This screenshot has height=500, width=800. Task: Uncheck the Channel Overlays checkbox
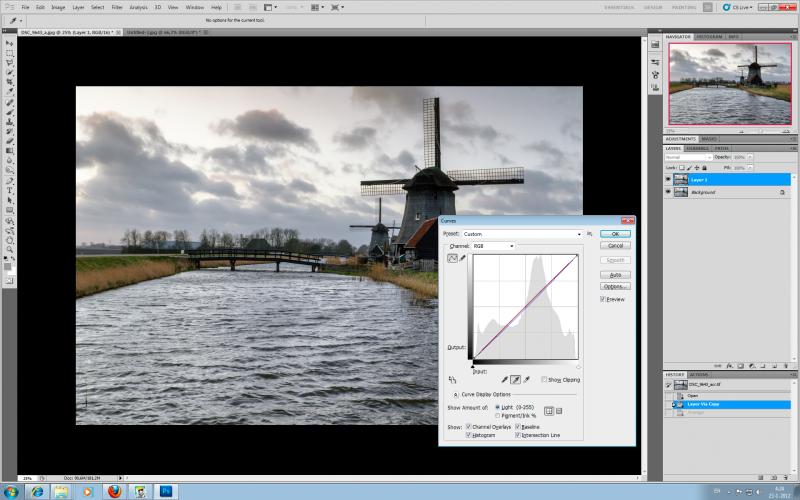468,427
